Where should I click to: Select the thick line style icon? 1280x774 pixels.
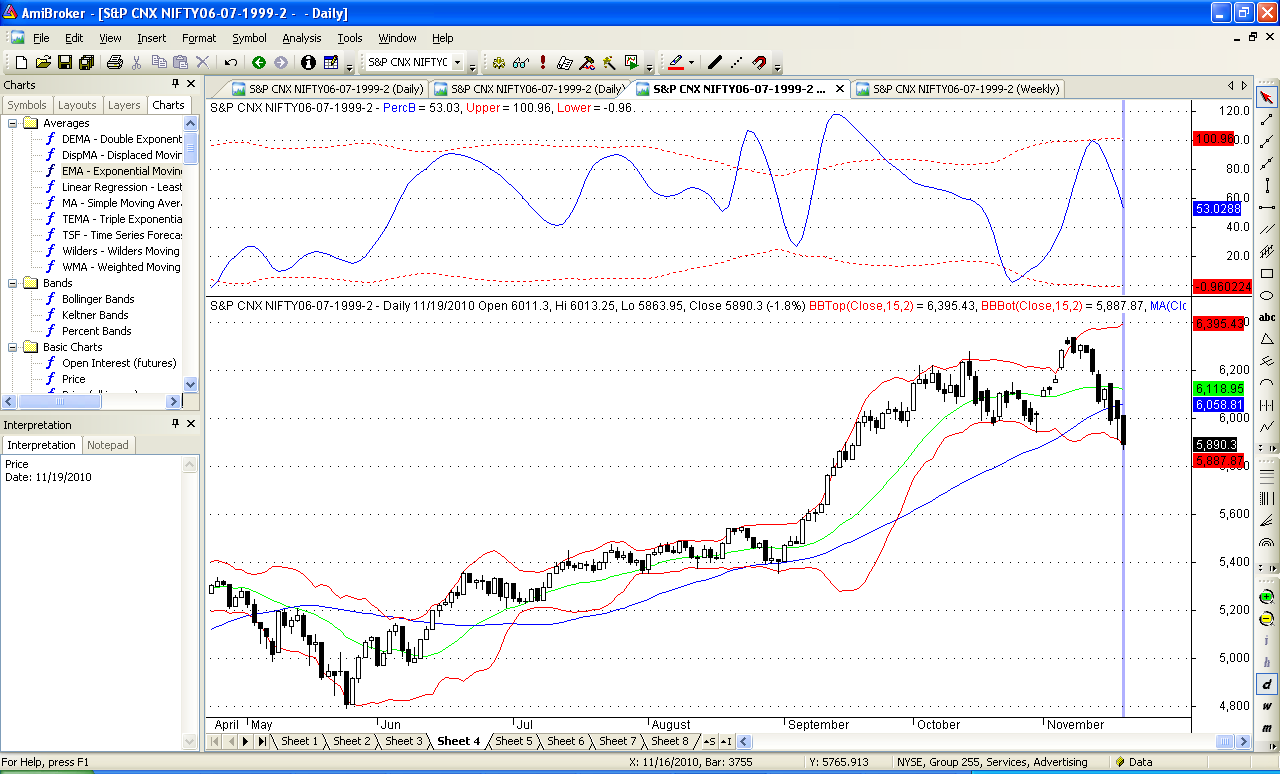pos(714,62)
